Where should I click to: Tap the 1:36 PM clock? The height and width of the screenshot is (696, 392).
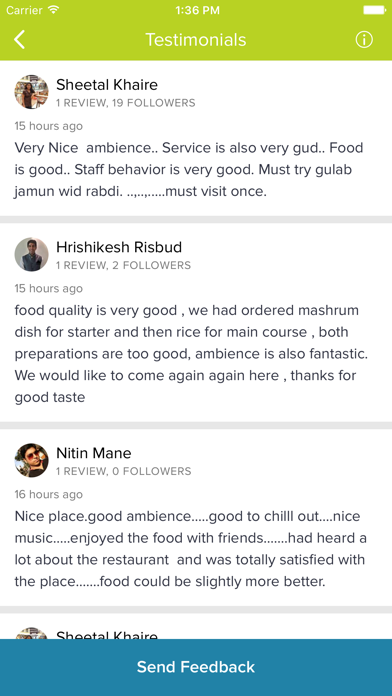point(197,10)
